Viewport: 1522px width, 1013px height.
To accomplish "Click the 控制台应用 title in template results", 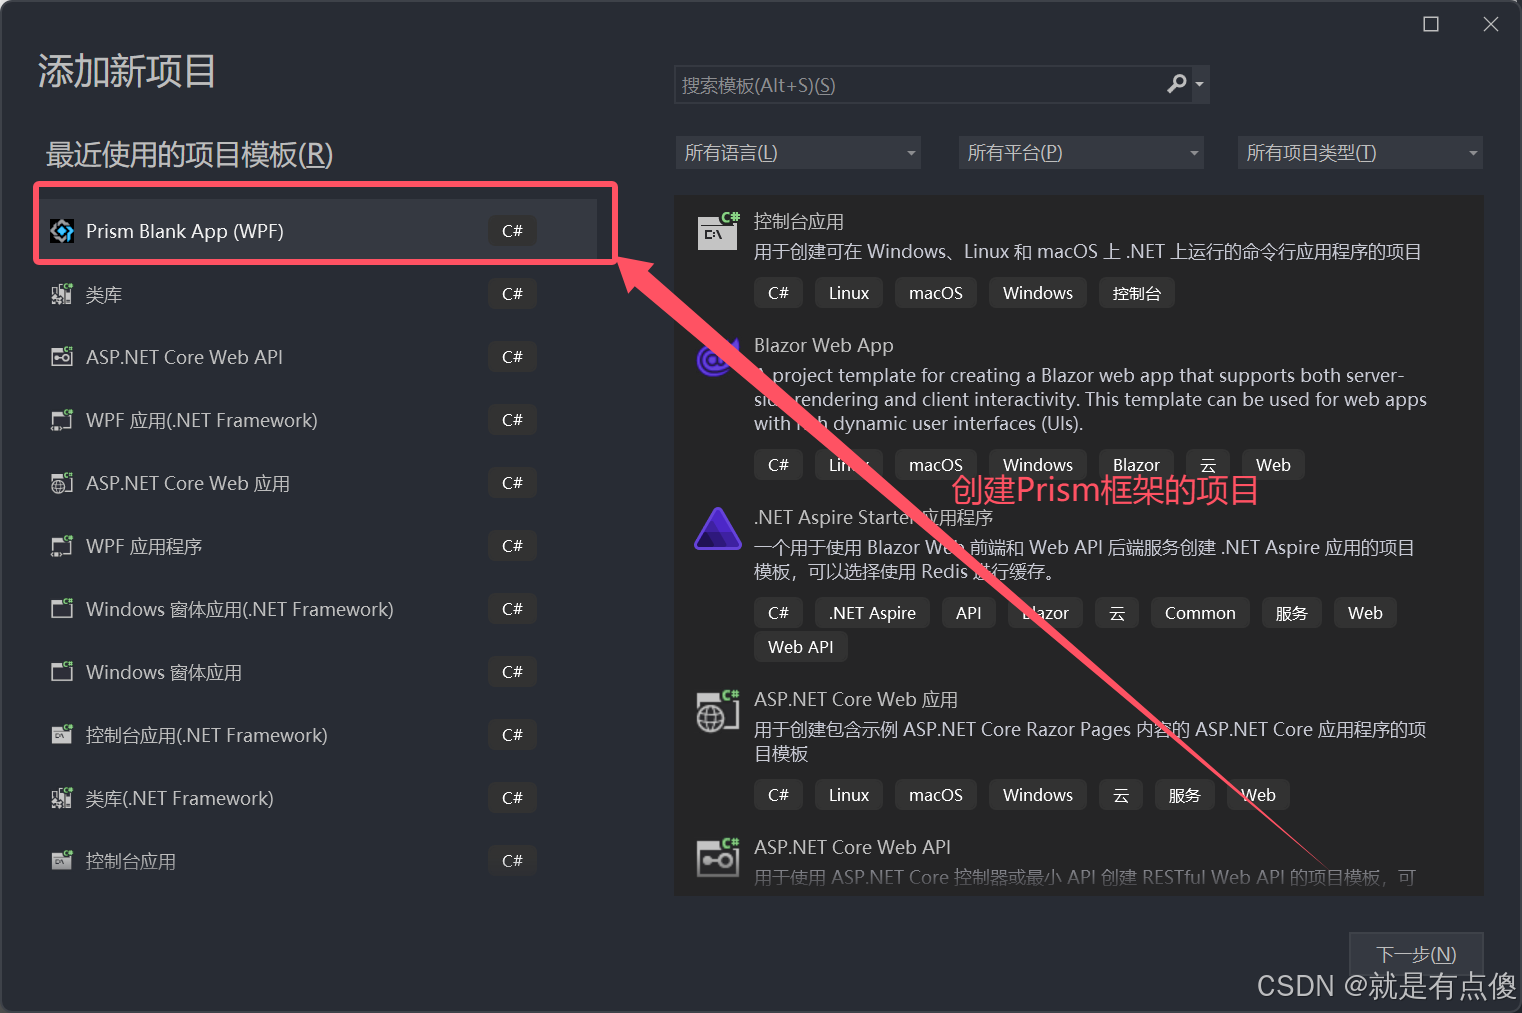I will point(799,222).
